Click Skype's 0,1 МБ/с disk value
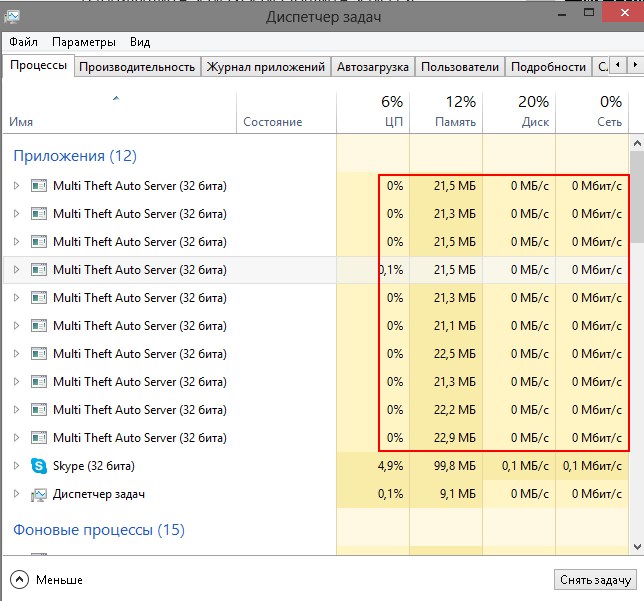 525,466
